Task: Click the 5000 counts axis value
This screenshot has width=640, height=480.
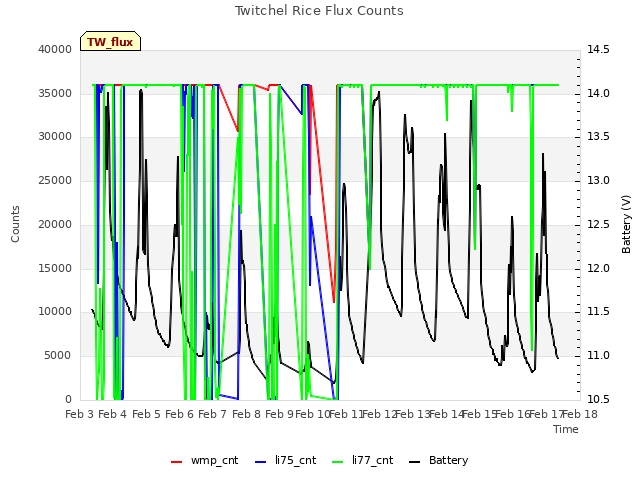Action: point(58,356)
